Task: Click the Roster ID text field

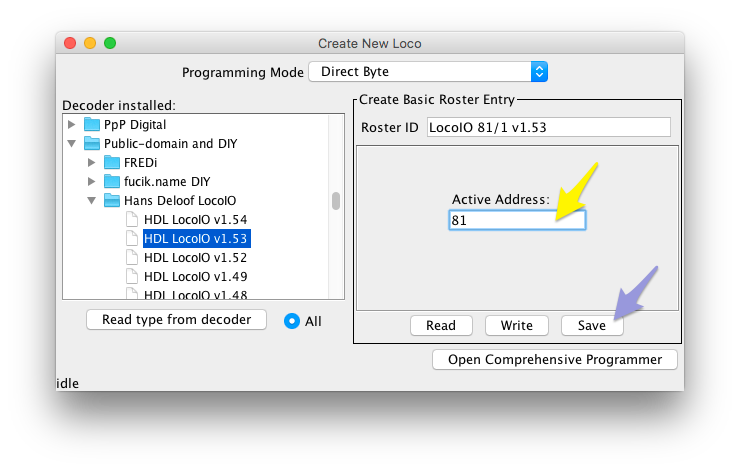Action: point(547,128)
